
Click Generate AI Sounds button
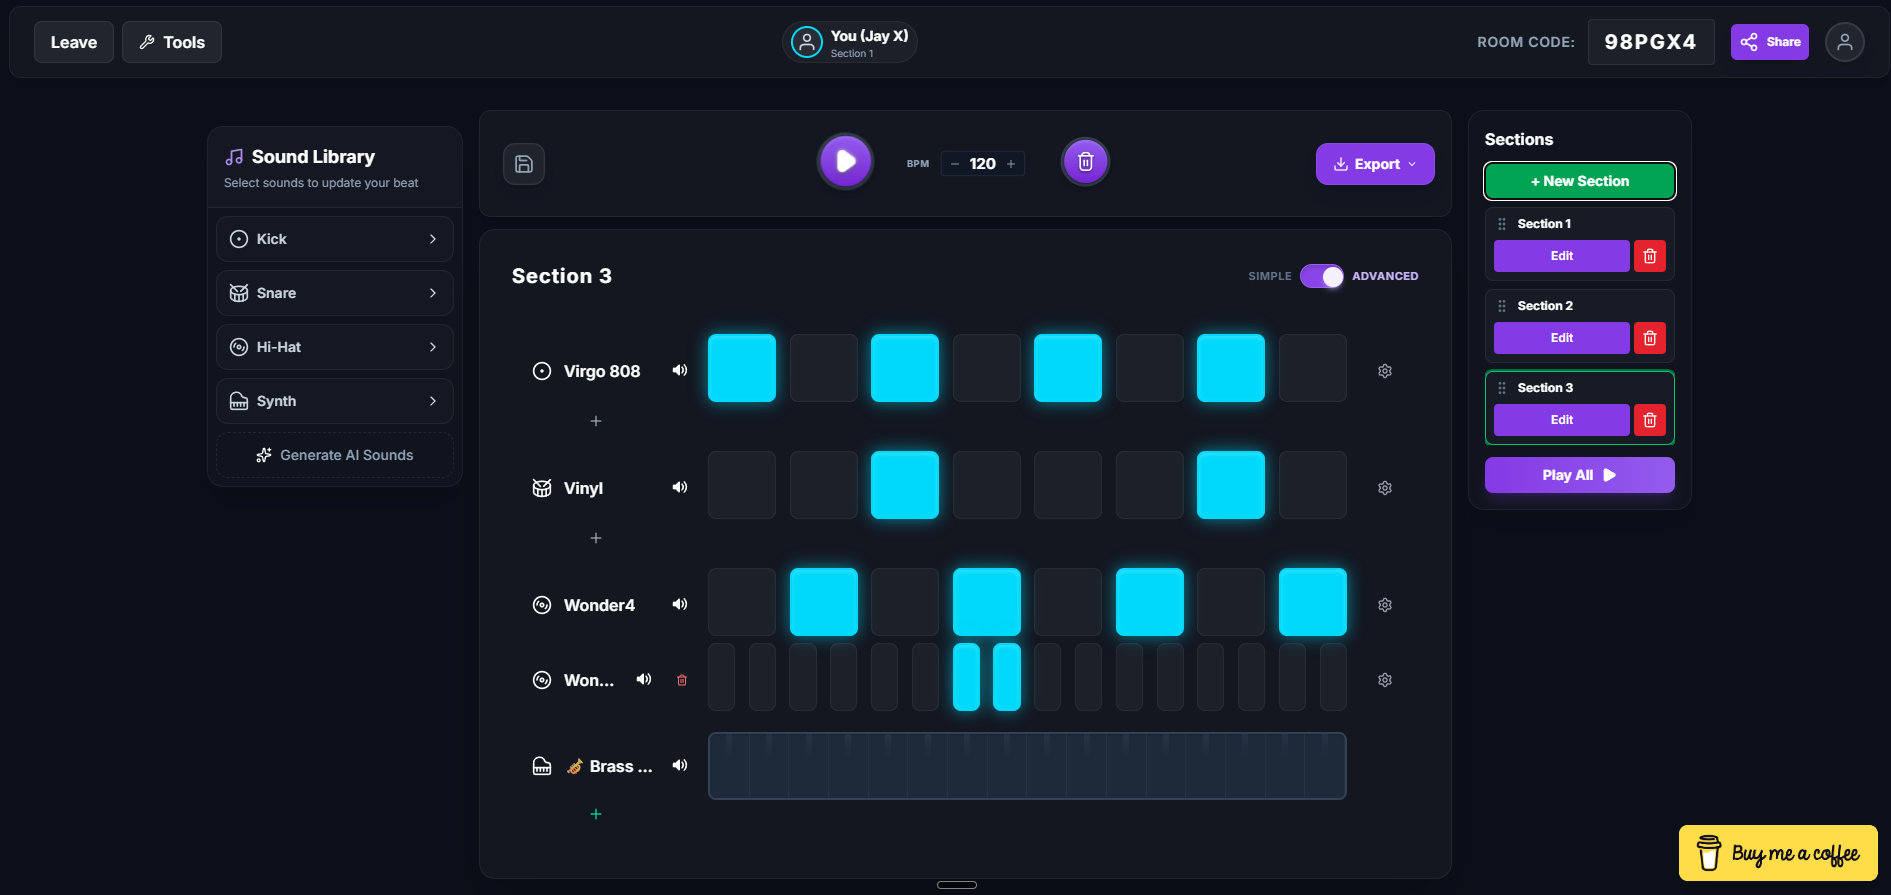pos(334,455)
